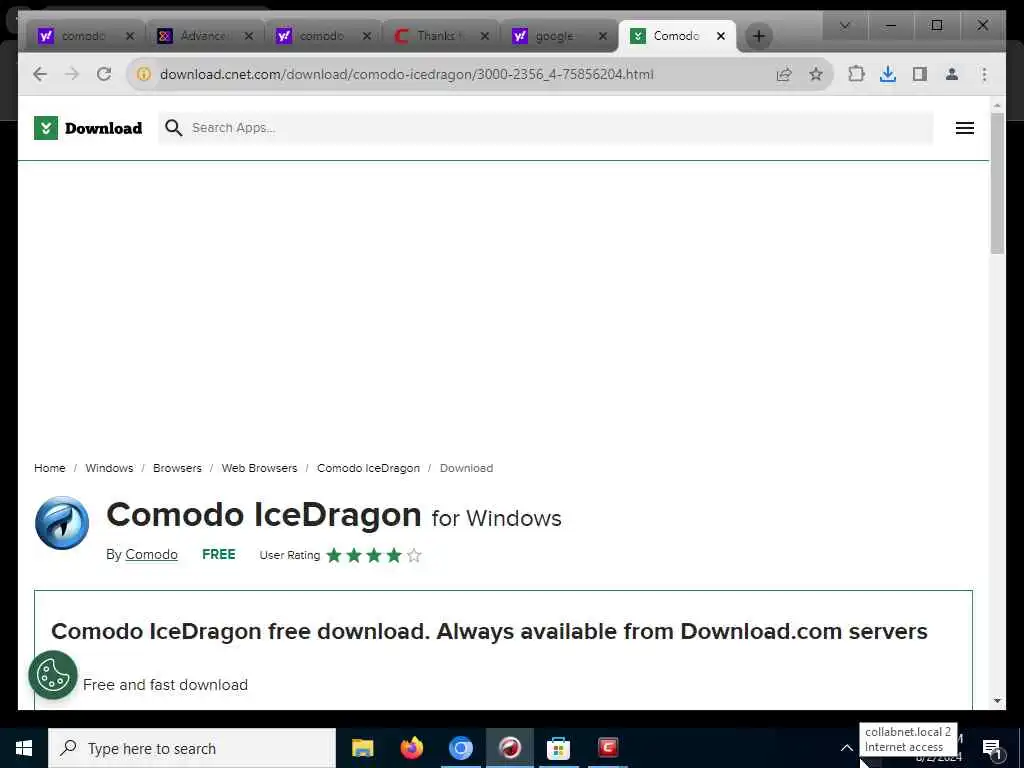Open the Web Browsers breadcrumb
1024x768 pixels.
(x=259, y=468)
